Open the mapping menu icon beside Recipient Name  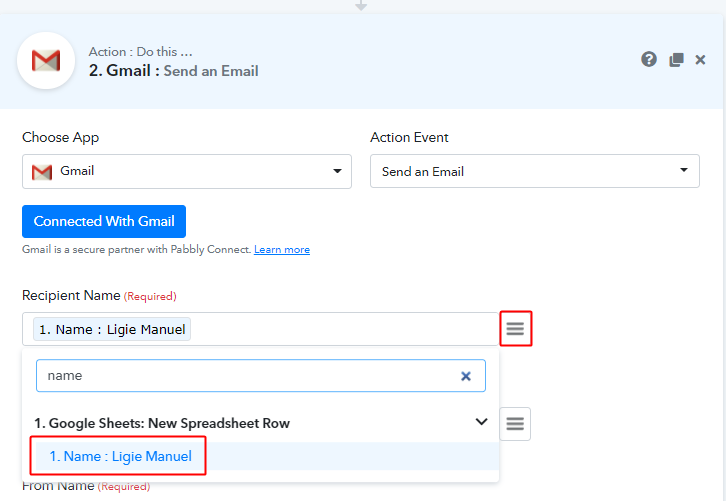click(515, 329)
